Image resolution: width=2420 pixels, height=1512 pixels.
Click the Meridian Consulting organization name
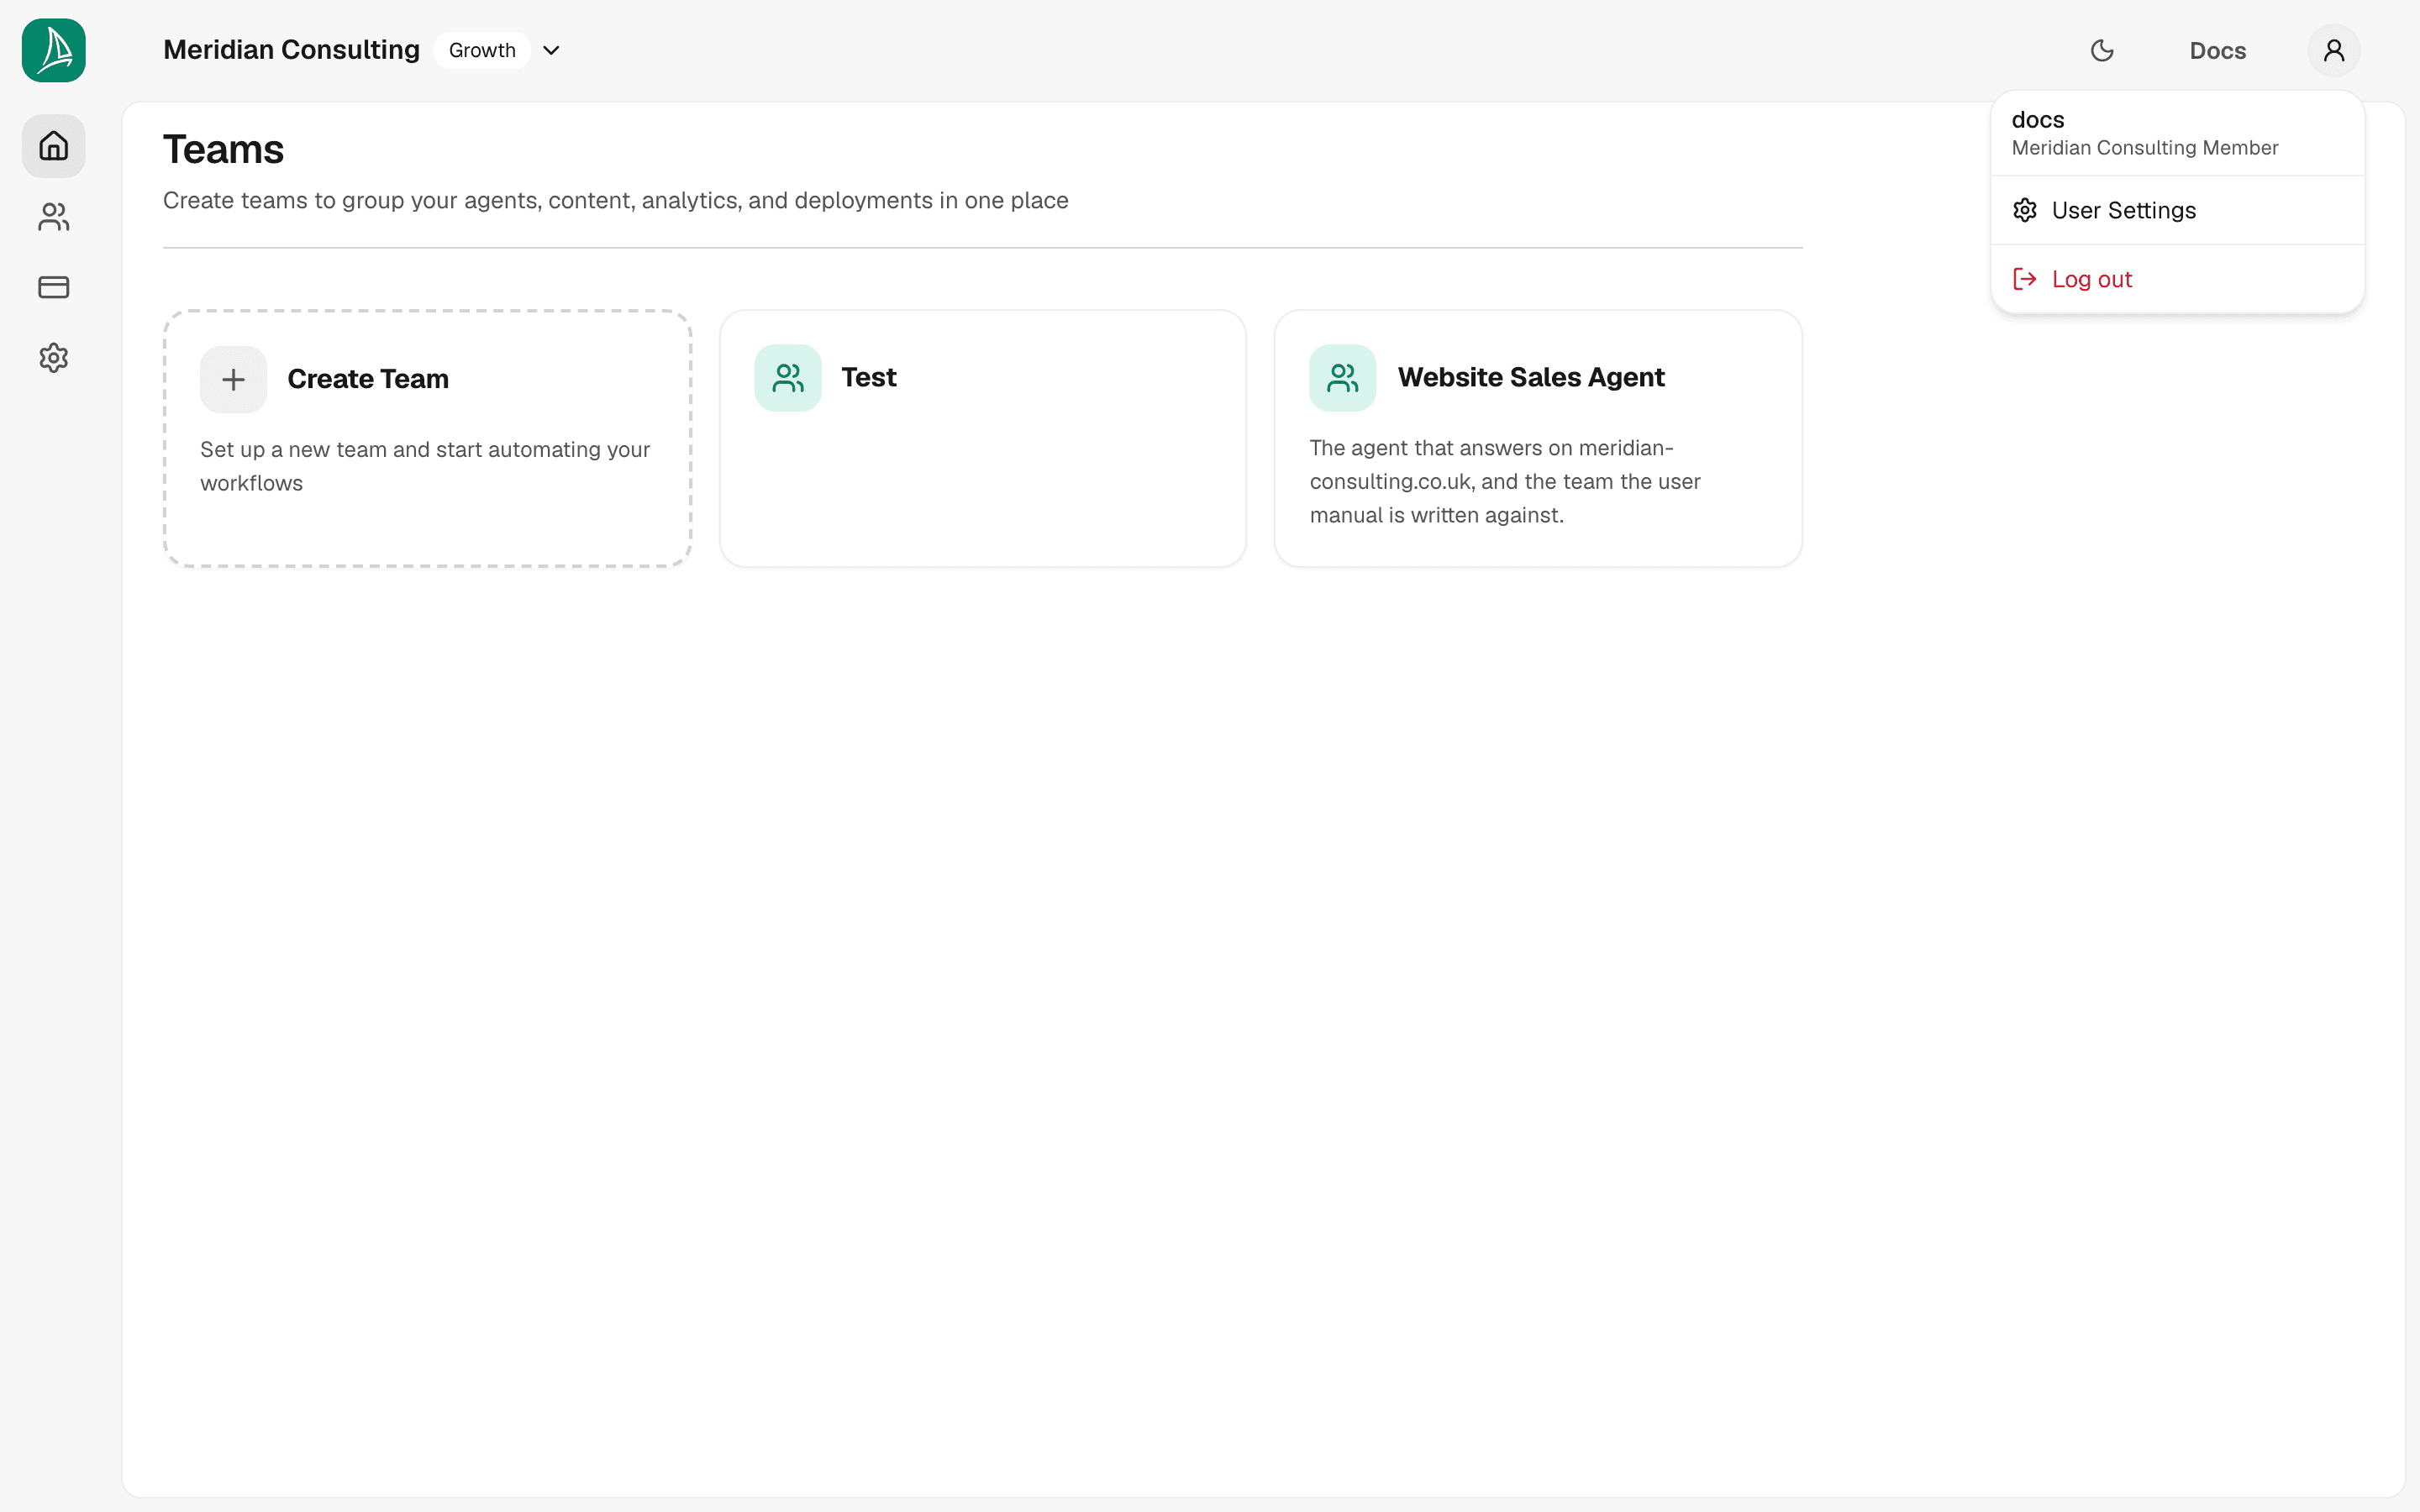click(x=291, y=50)
